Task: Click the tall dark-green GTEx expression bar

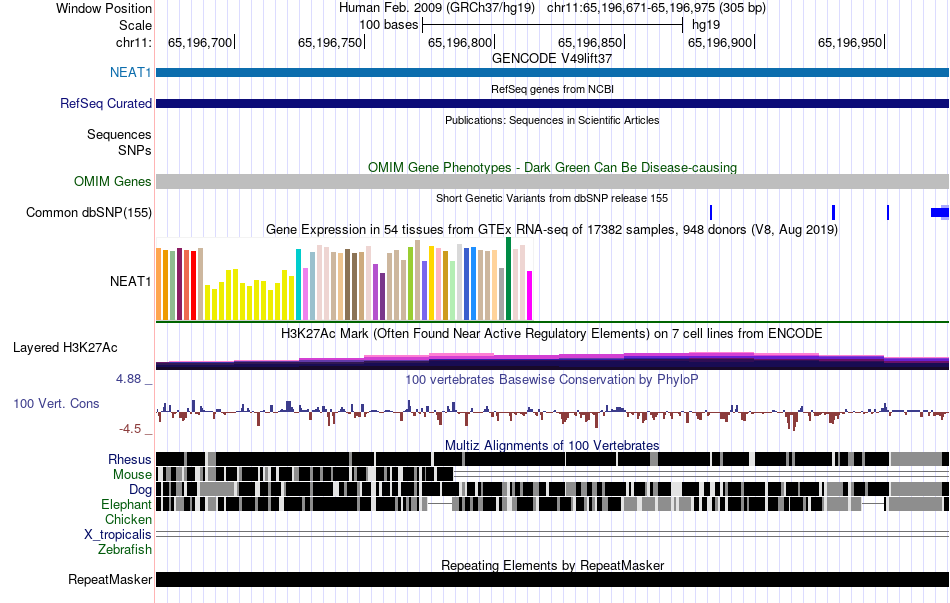Action: tap(508, 278)
